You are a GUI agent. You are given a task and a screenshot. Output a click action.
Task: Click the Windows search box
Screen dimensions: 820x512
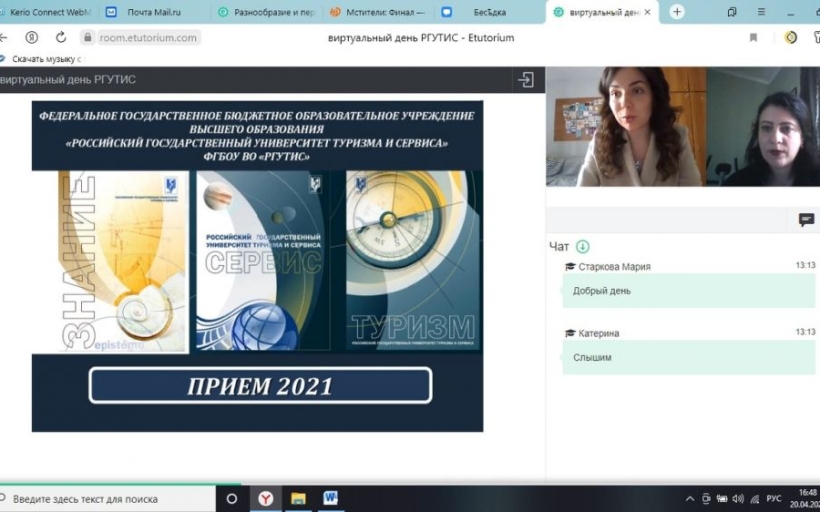(107, 499)
